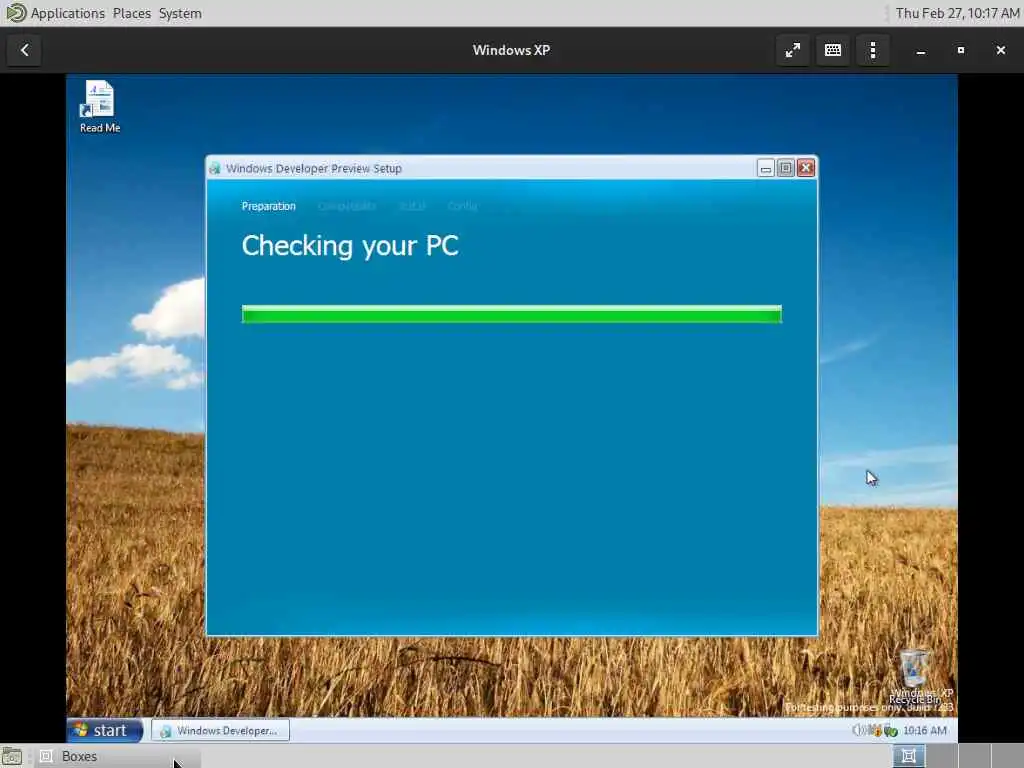
Task: Click the Windows XP title text
Action: 511,50
